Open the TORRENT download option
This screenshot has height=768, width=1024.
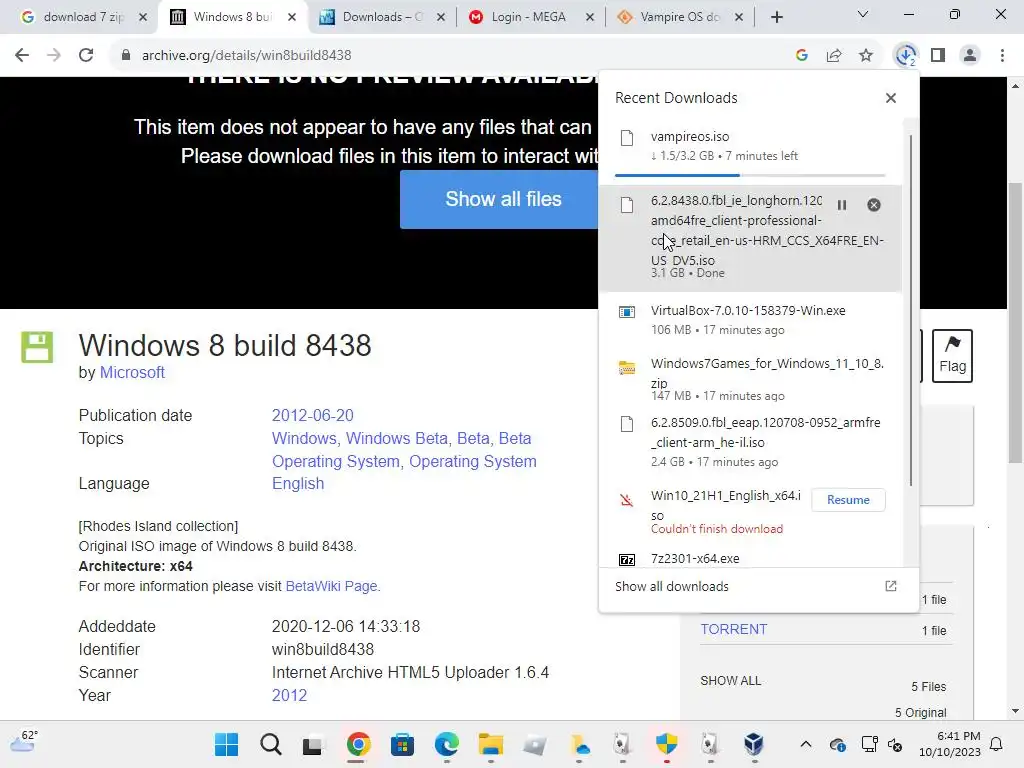734,629
